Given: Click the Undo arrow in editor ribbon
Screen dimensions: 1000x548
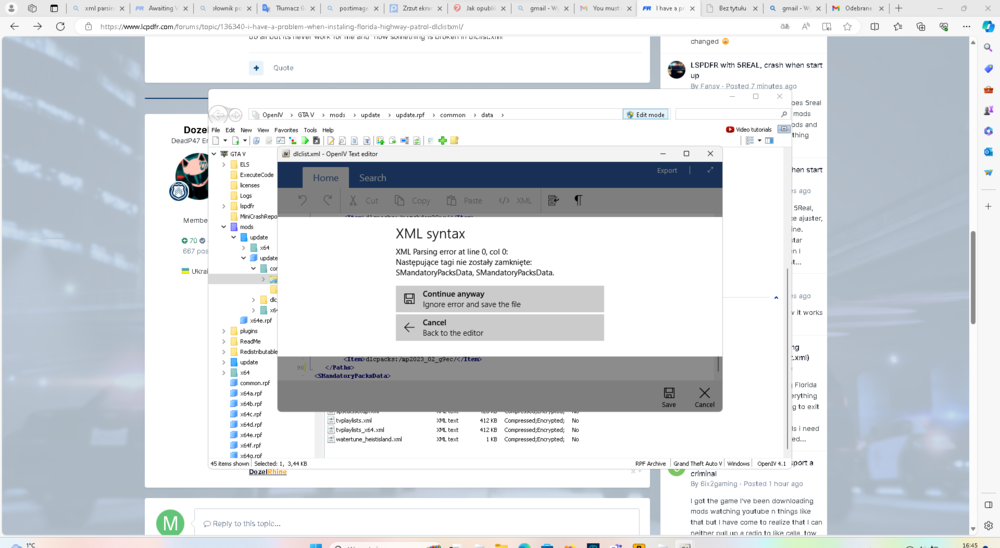Looking at the screenshot, I should (x=302, y=200).
